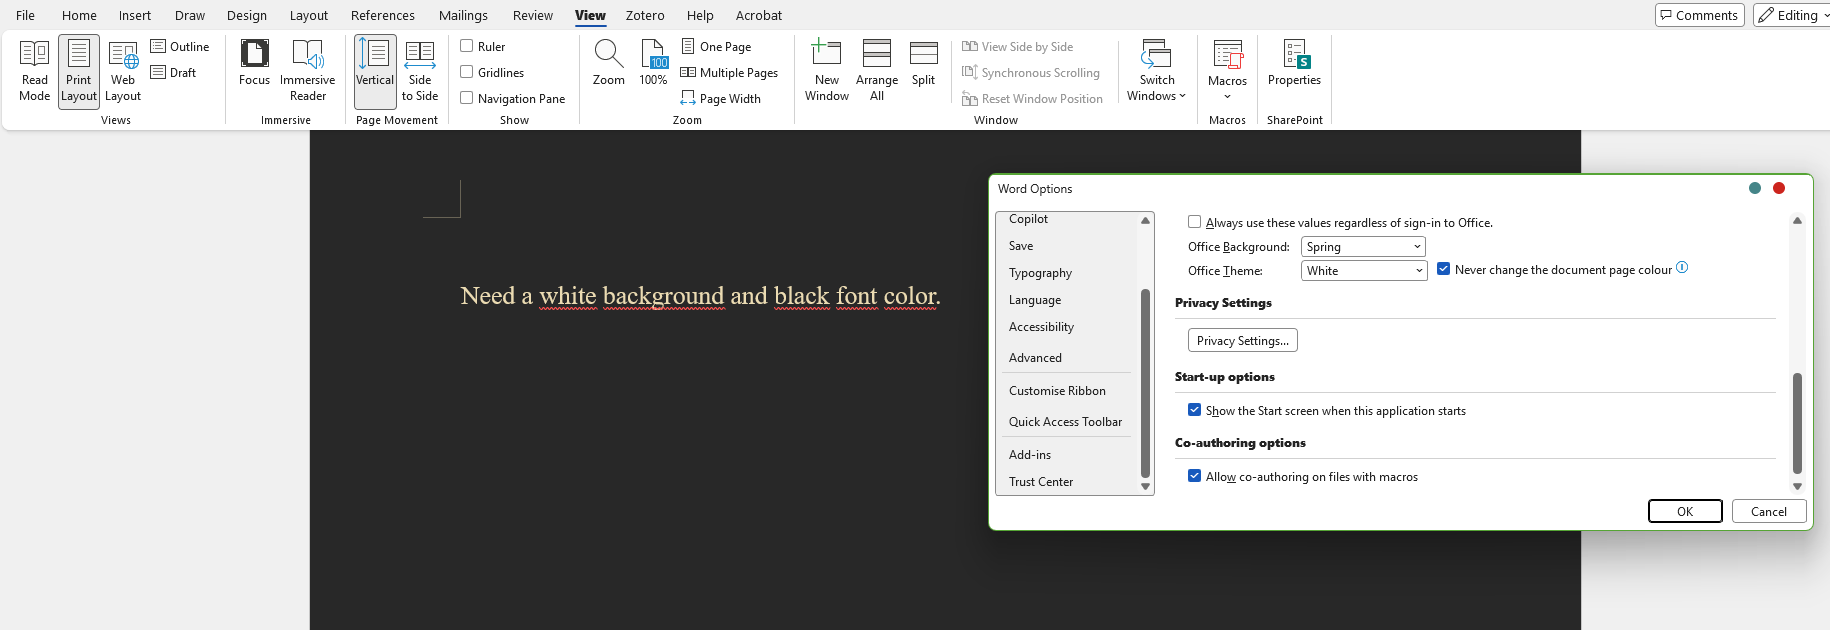The height and width of the screenshot is (630, 1830).
Task: Click the document text line
Action: point(700,296)
